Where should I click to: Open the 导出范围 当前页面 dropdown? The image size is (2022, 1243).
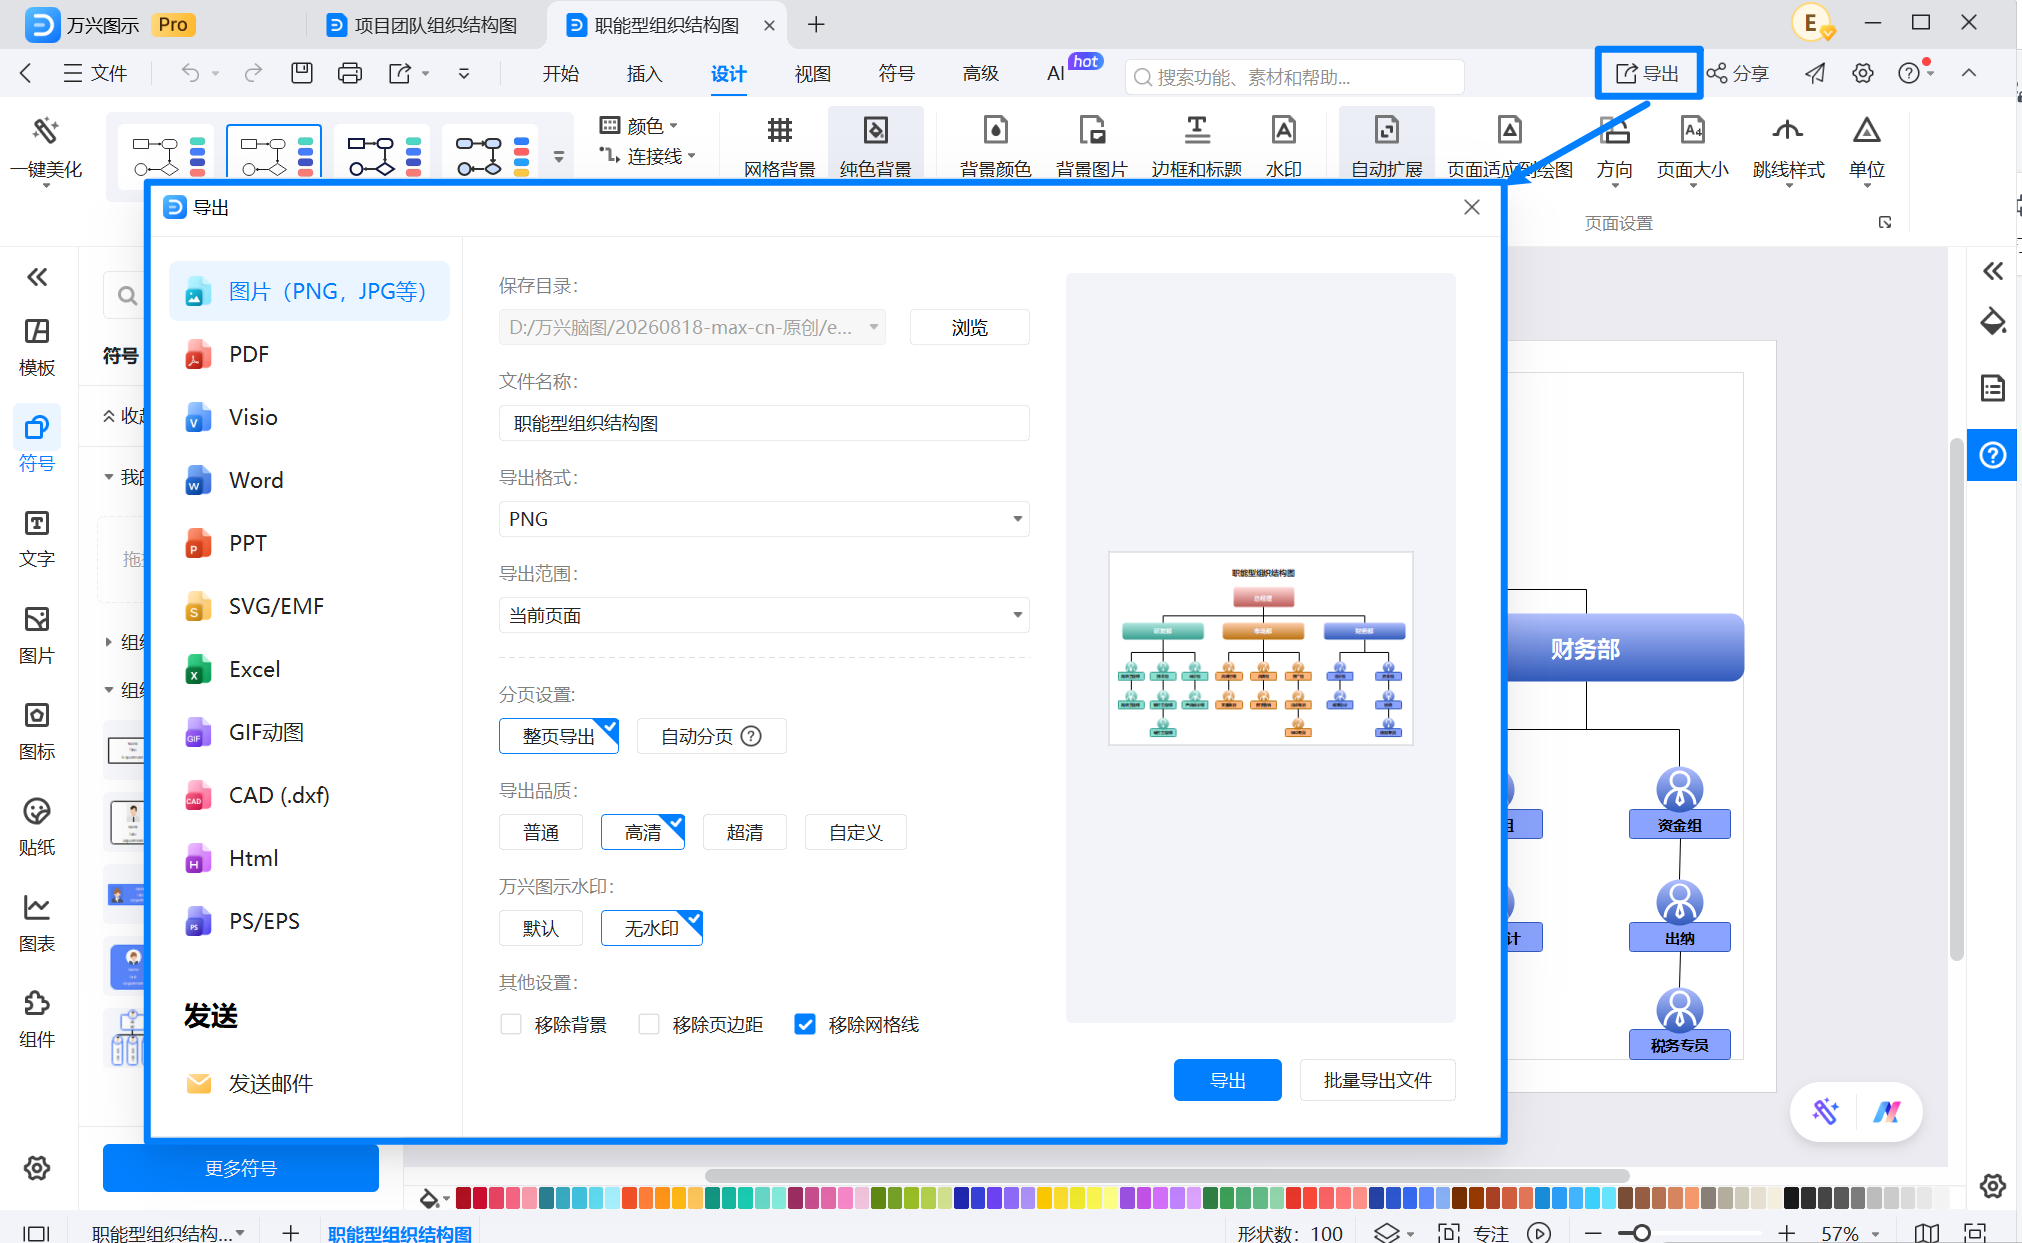(764, 615)
